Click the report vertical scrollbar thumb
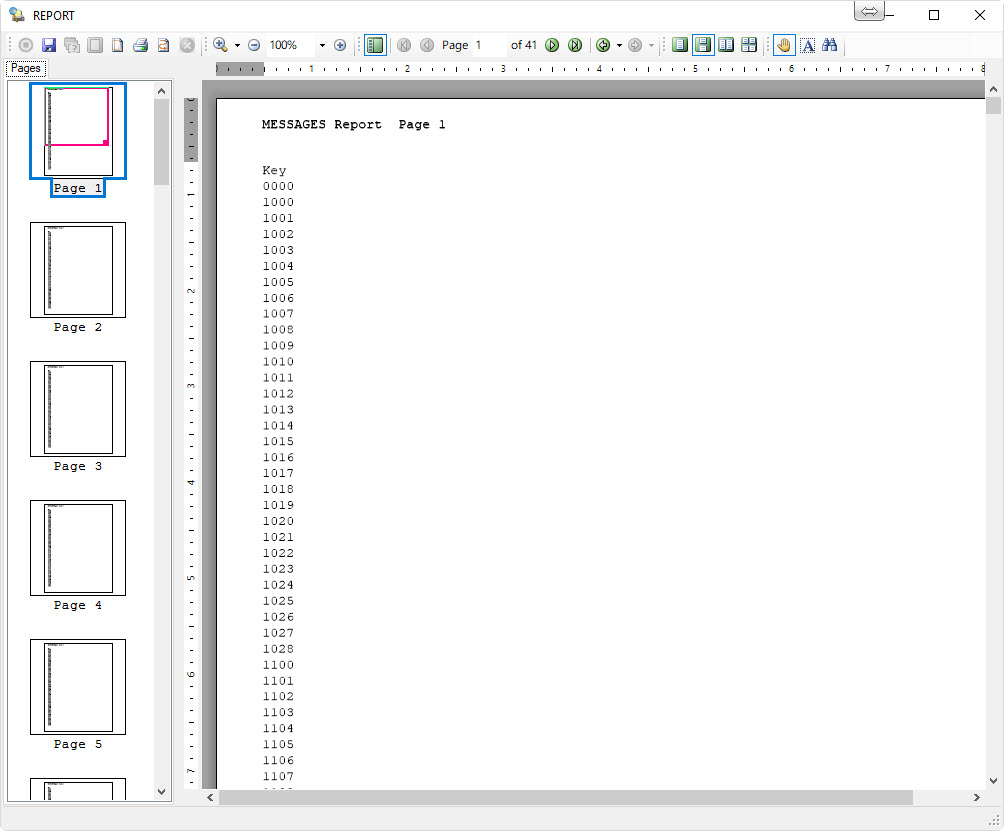 click(x=993, y=106)
